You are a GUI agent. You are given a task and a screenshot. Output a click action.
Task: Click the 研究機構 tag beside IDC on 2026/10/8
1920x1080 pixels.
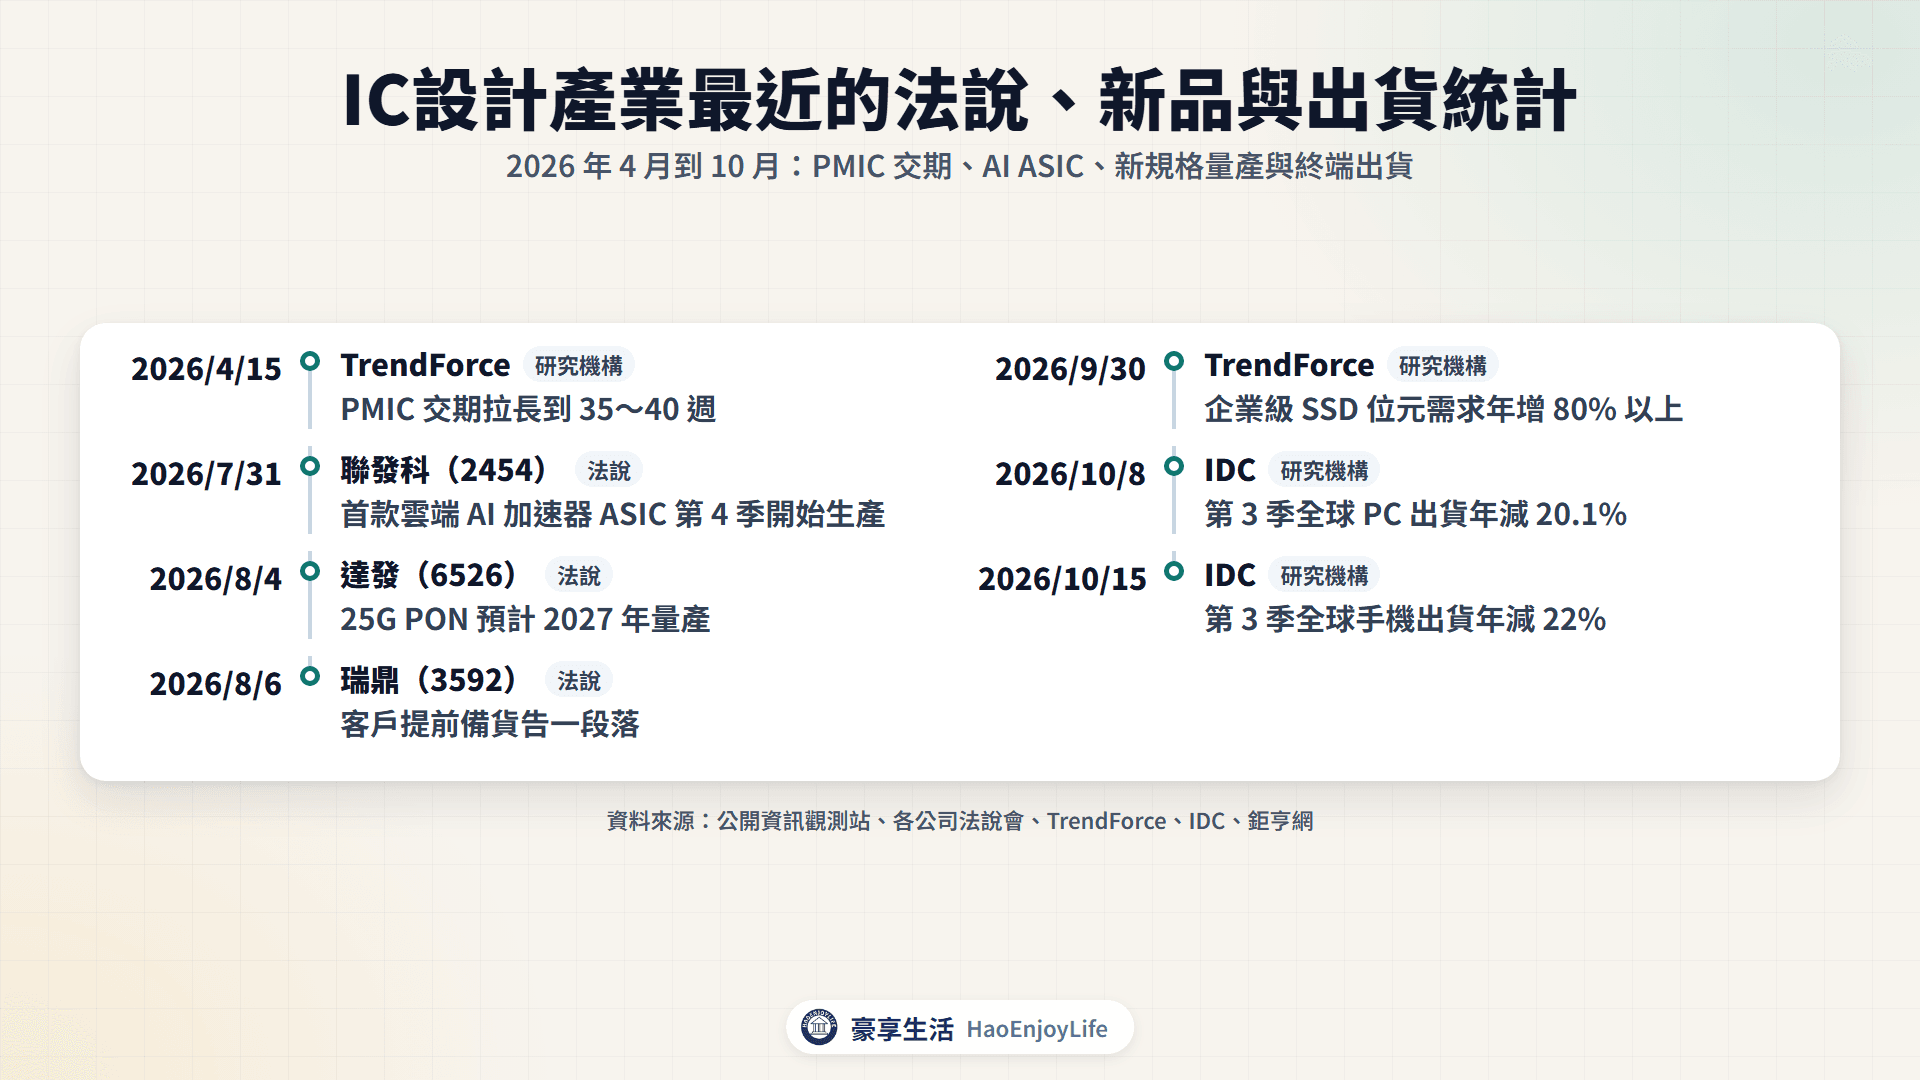[x=1324, y=471]
